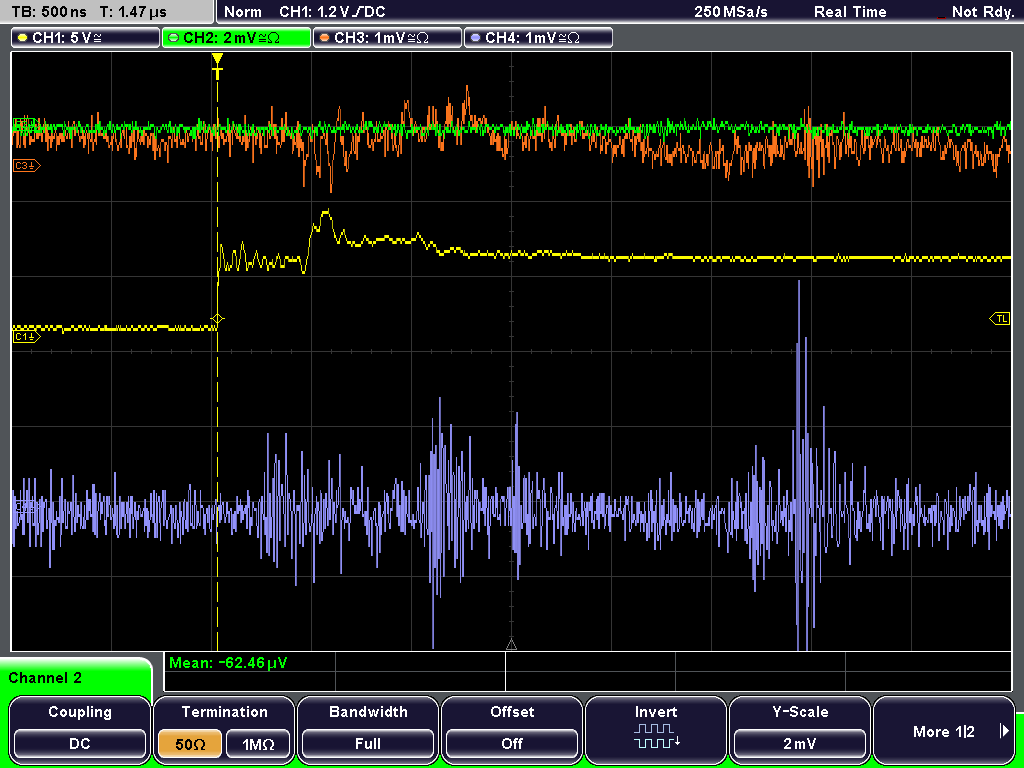Viewport: 1024px width, 768px height.
Task: Click the Mean: -62.46 µV measurement
Action: pyautogui.click(x=227, y=663)
